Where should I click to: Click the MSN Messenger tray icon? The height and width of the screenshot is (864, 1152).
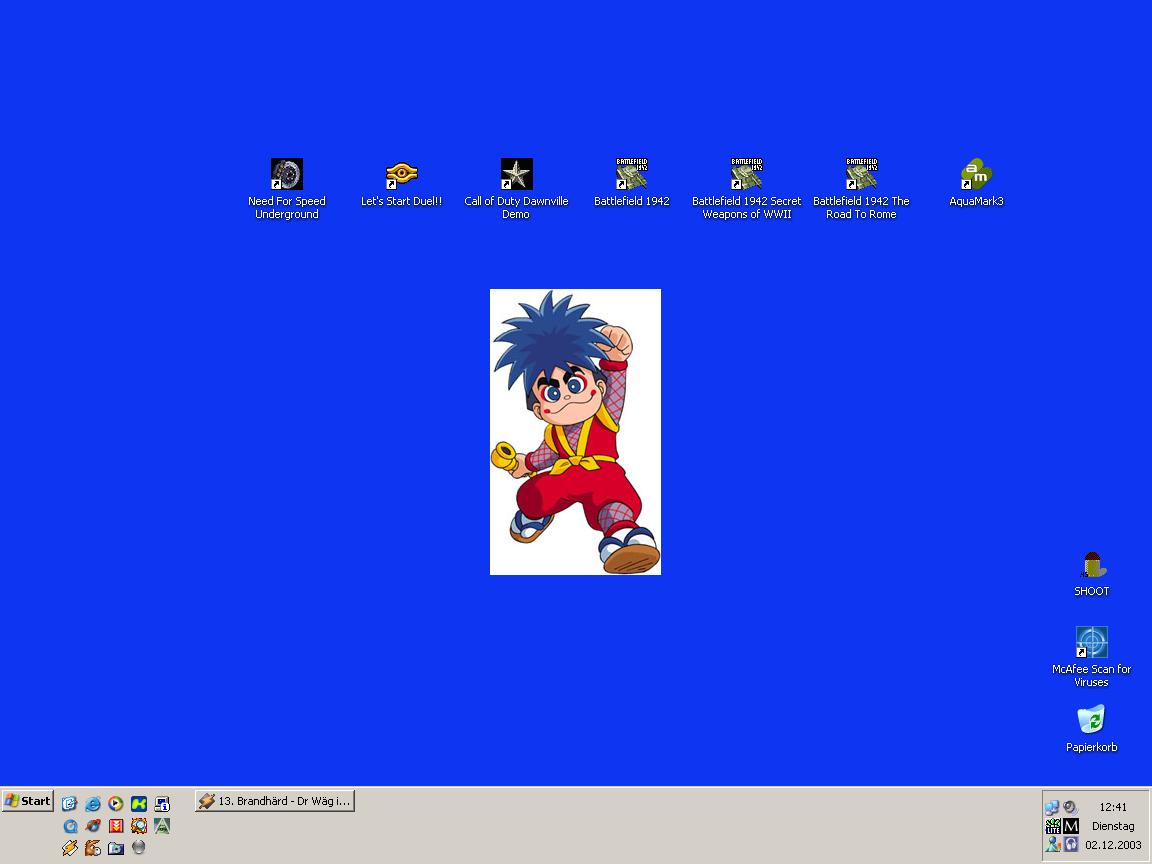pos(1053,844)
